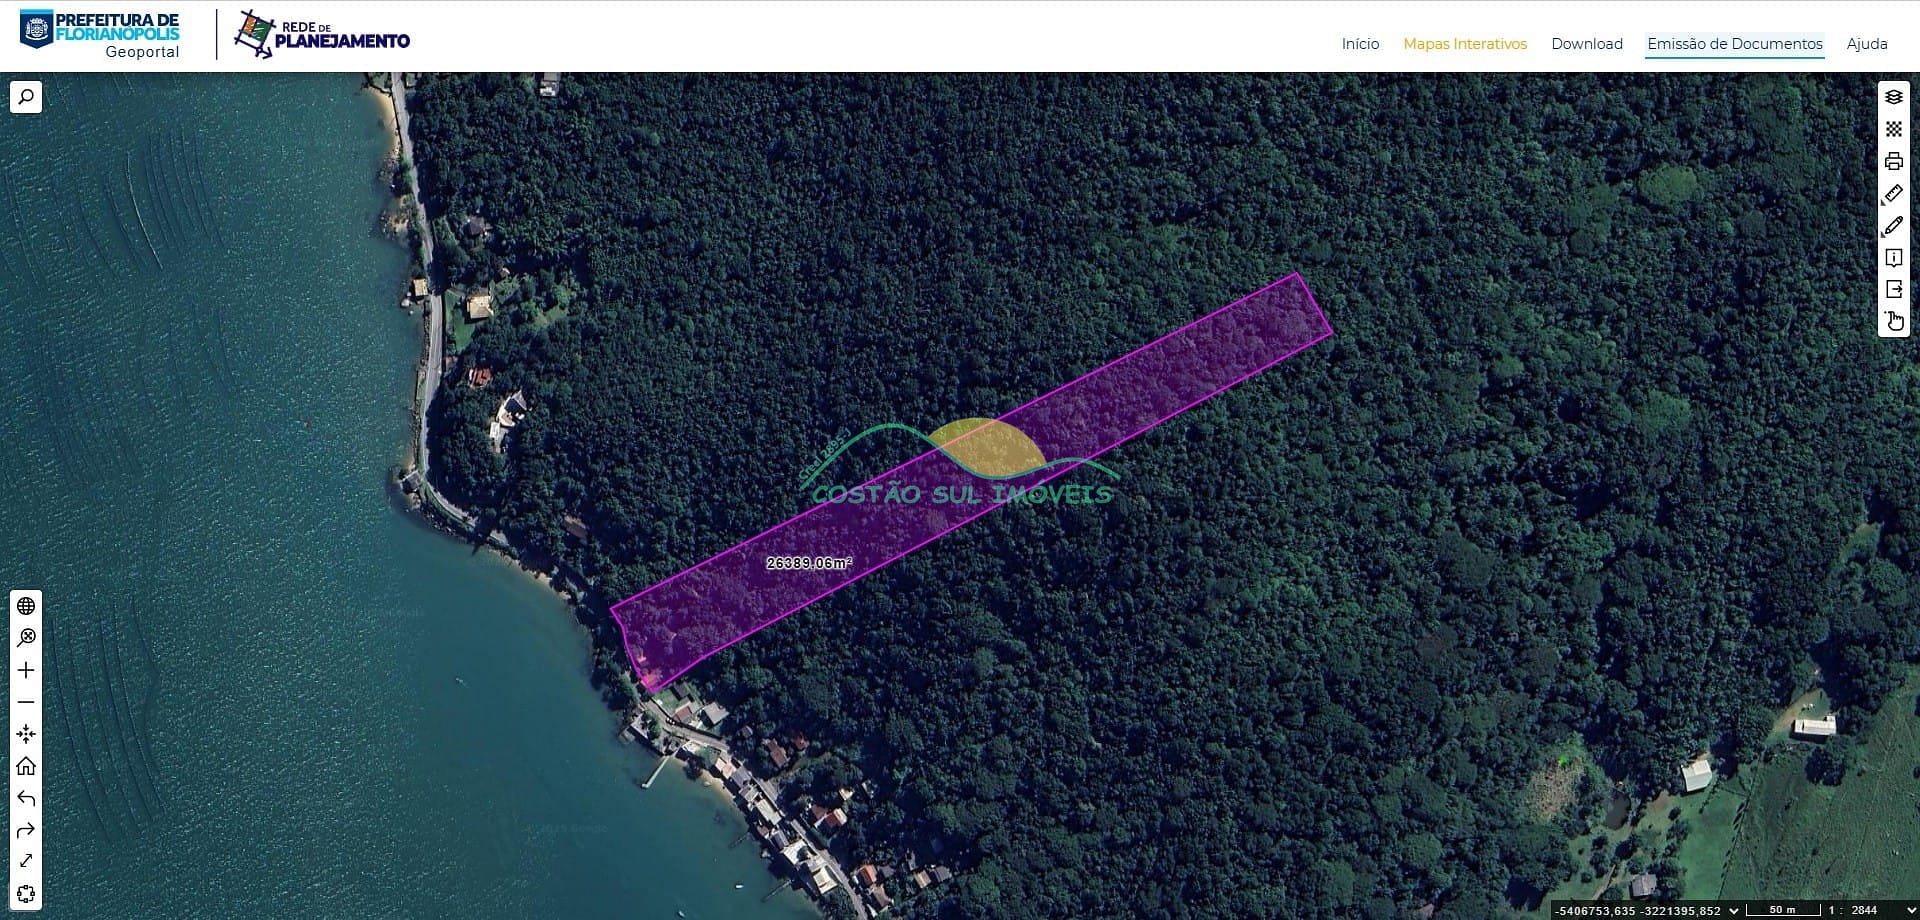This screenshot has height=920, width=1920.
Task: Open the Mapas Interativos menu
Action: [1464, 44]
